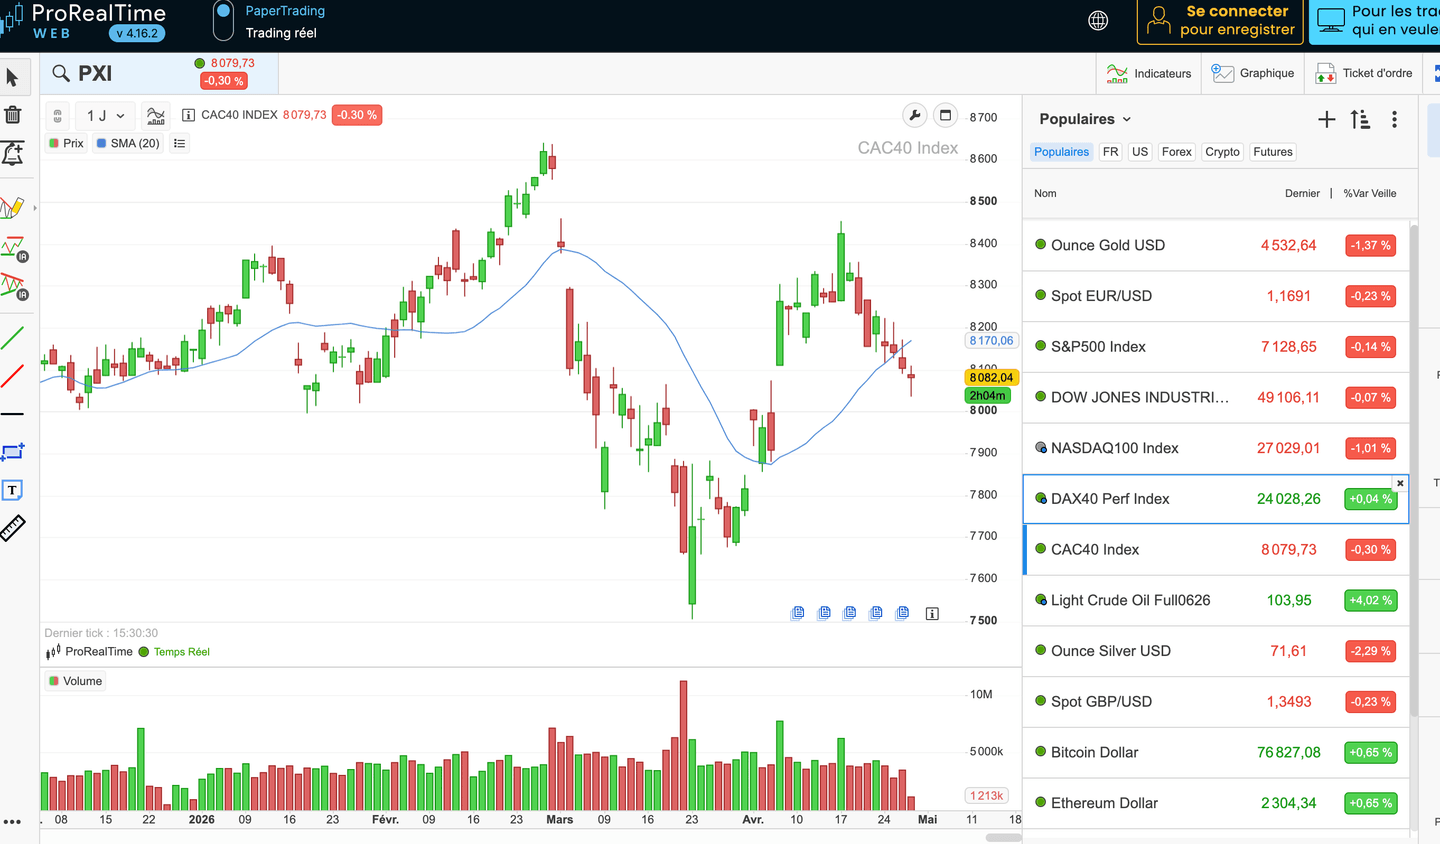Click the first news document marker on chart
Viewport: 1440px width, 844px height.
(798, 613)
